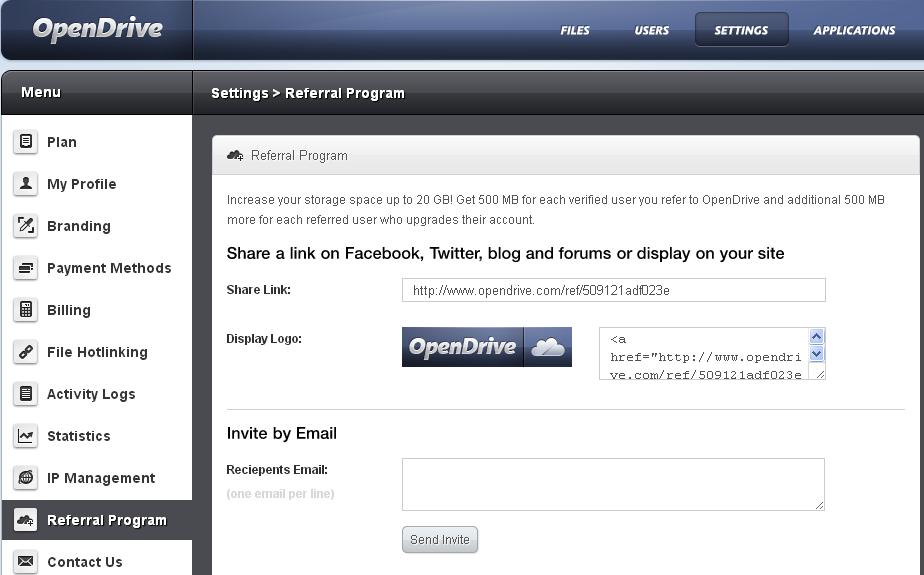Image resolution: width=924 pixels, height=575 pixels.
Task: Click the IP Management globe icon
Action: tap(25, 477)
